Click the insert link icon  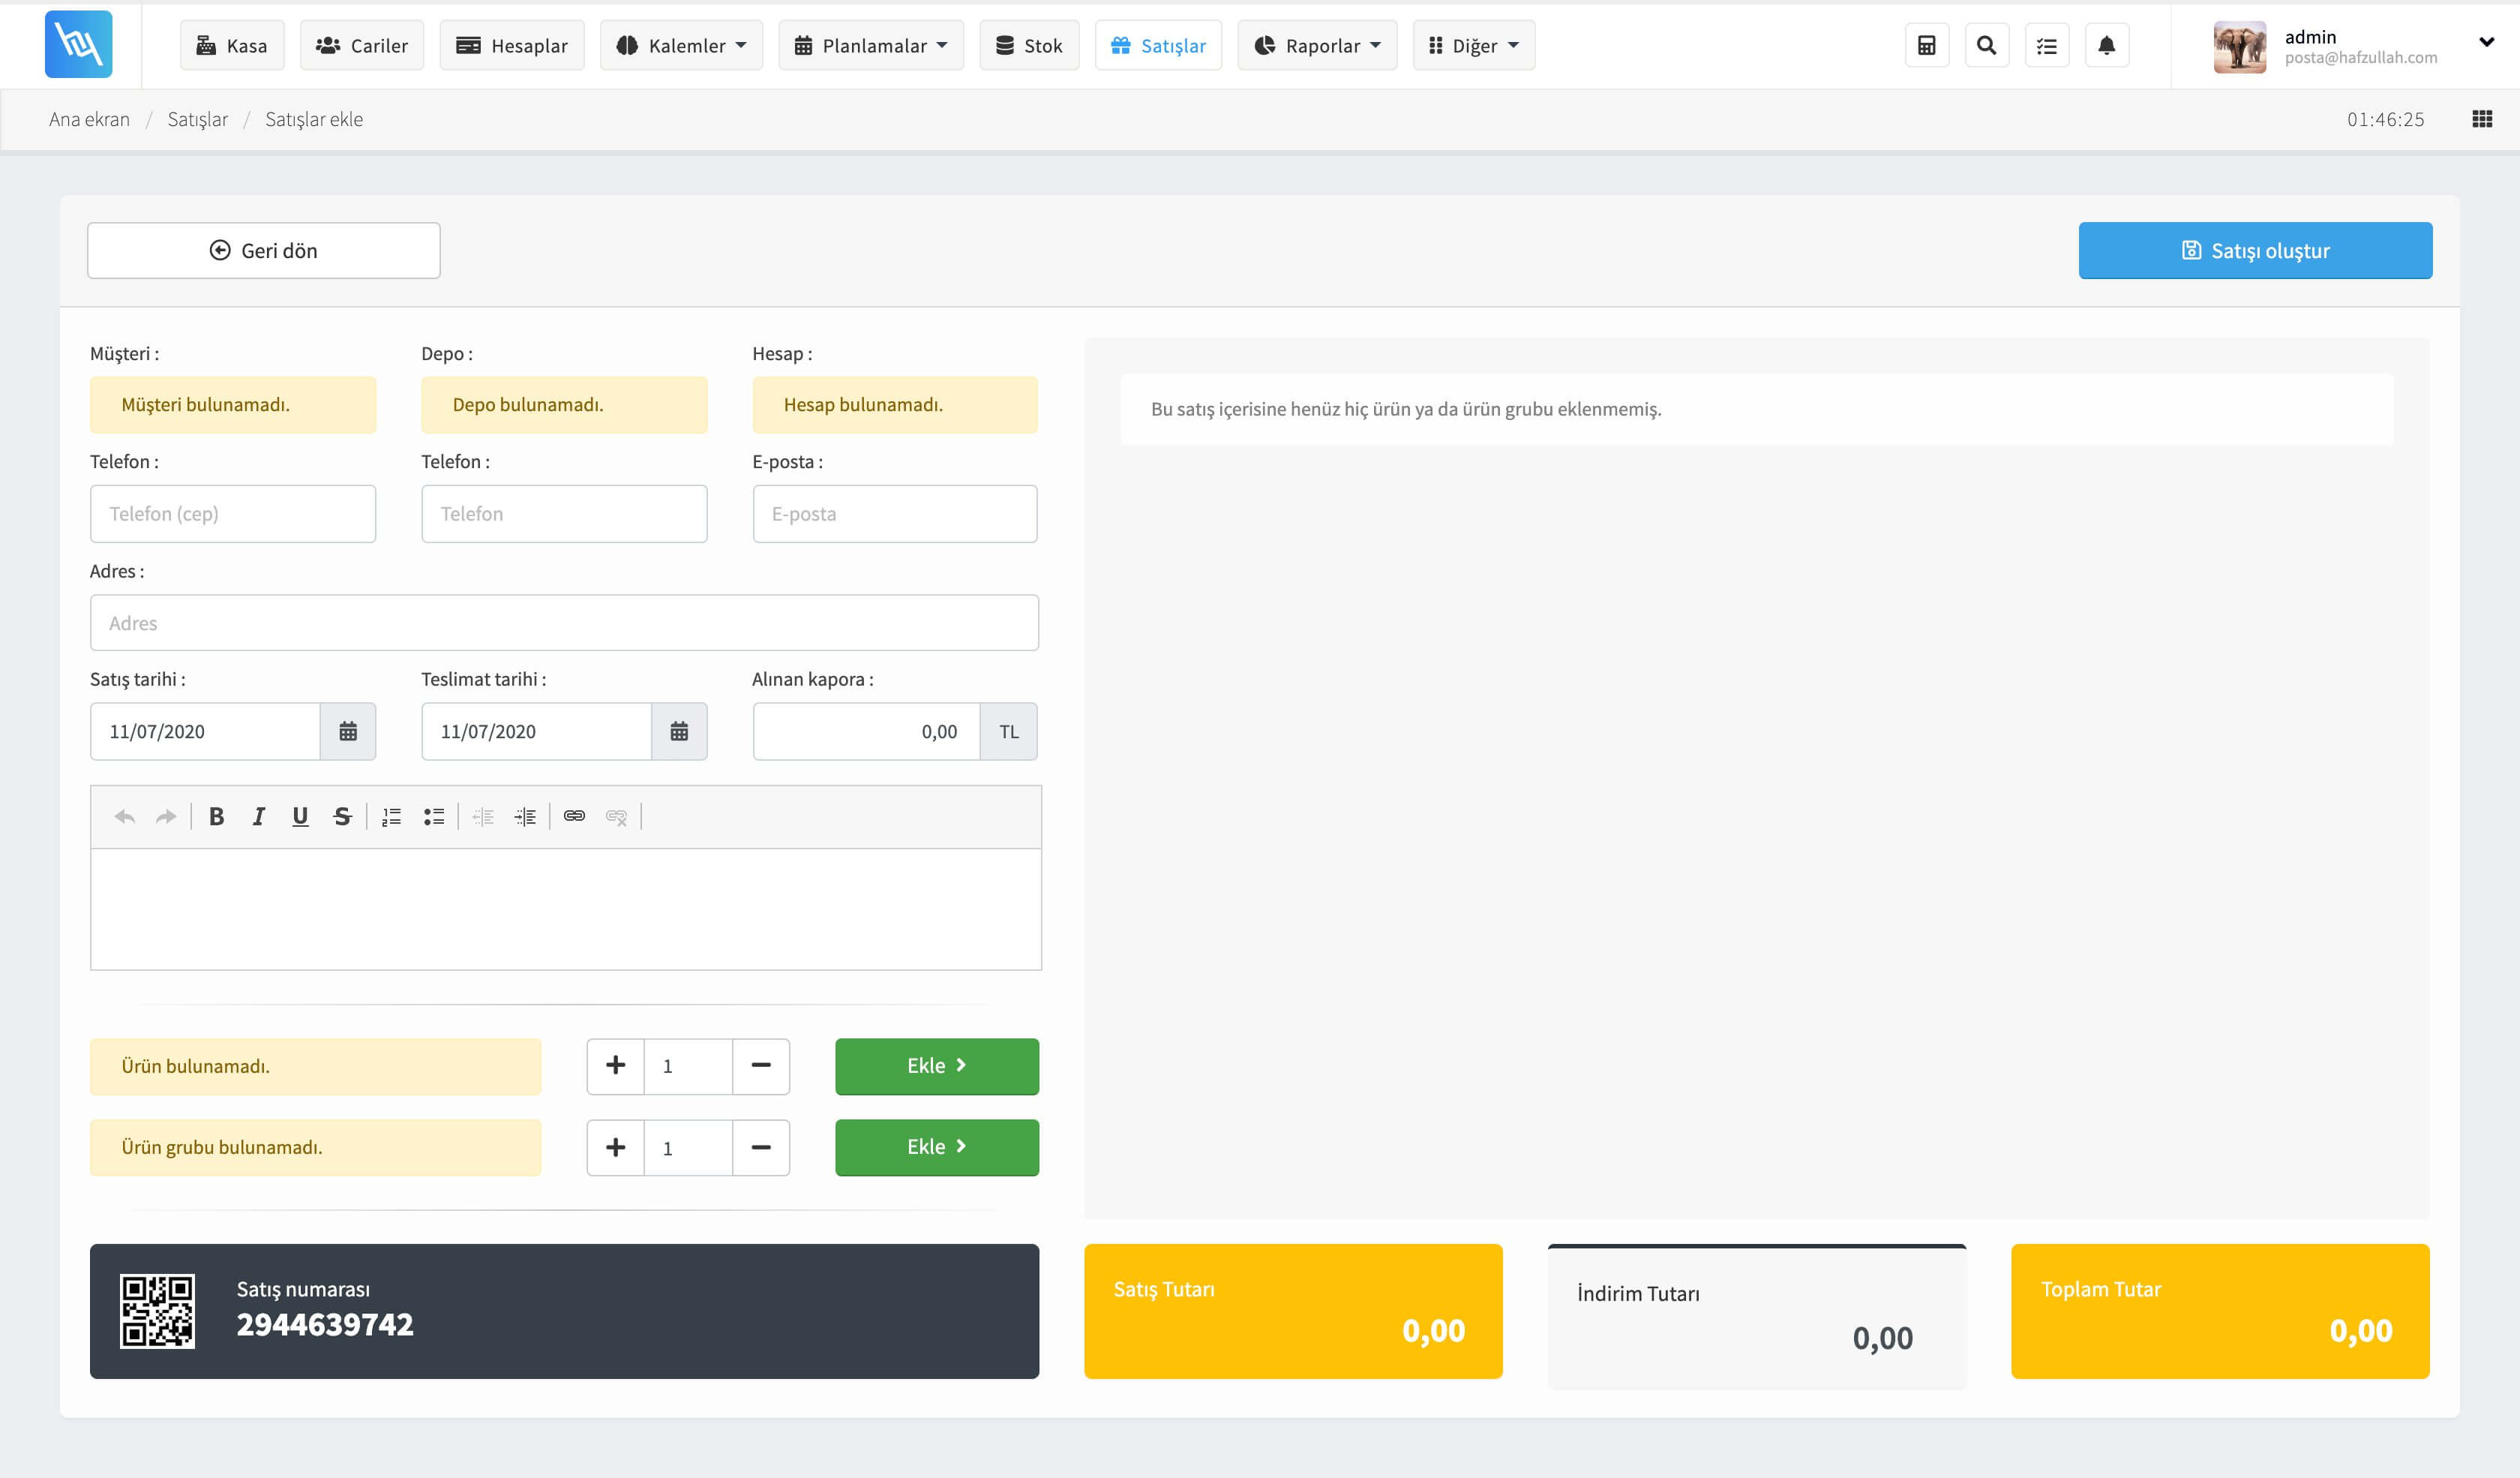click(x=574, y=816)
